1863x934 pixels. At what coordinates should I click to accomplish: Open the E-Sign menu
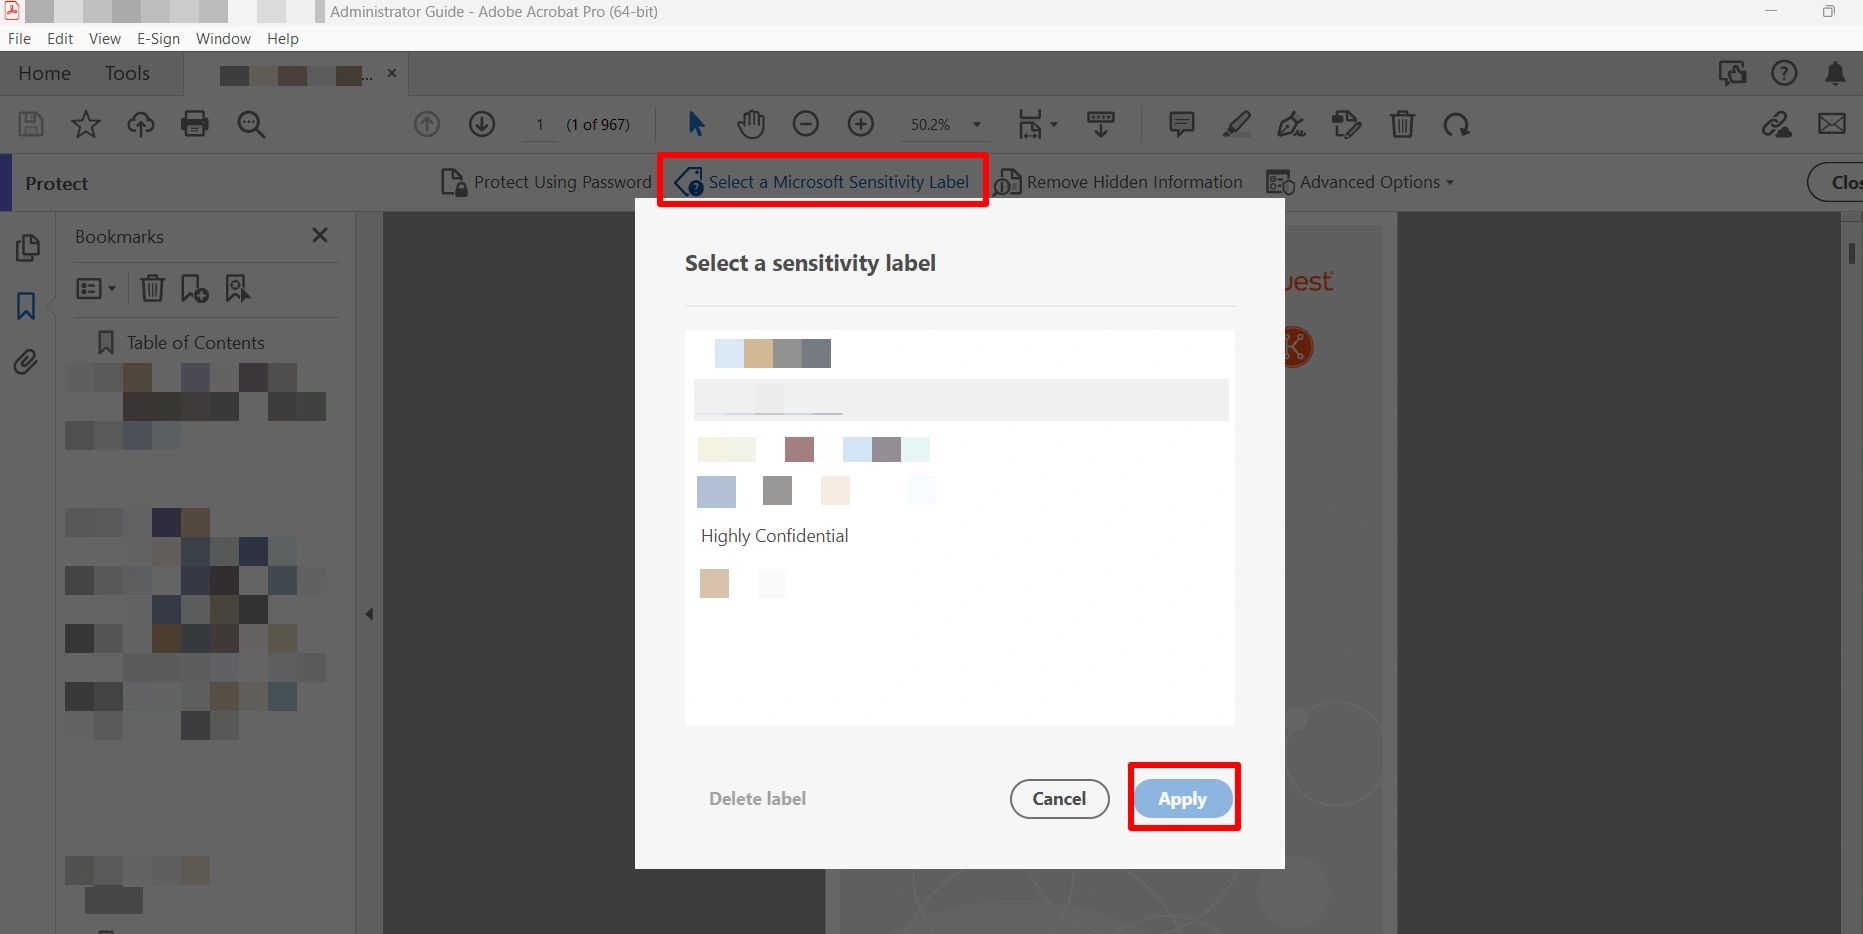(x=158, y=38)
